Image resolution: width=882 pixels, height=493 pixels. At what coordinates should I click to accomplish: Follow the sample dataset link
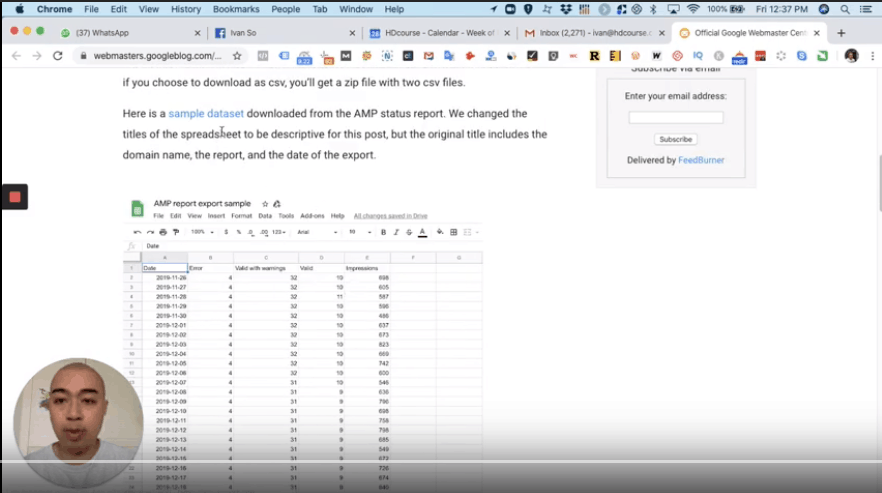tap(206, 114)
